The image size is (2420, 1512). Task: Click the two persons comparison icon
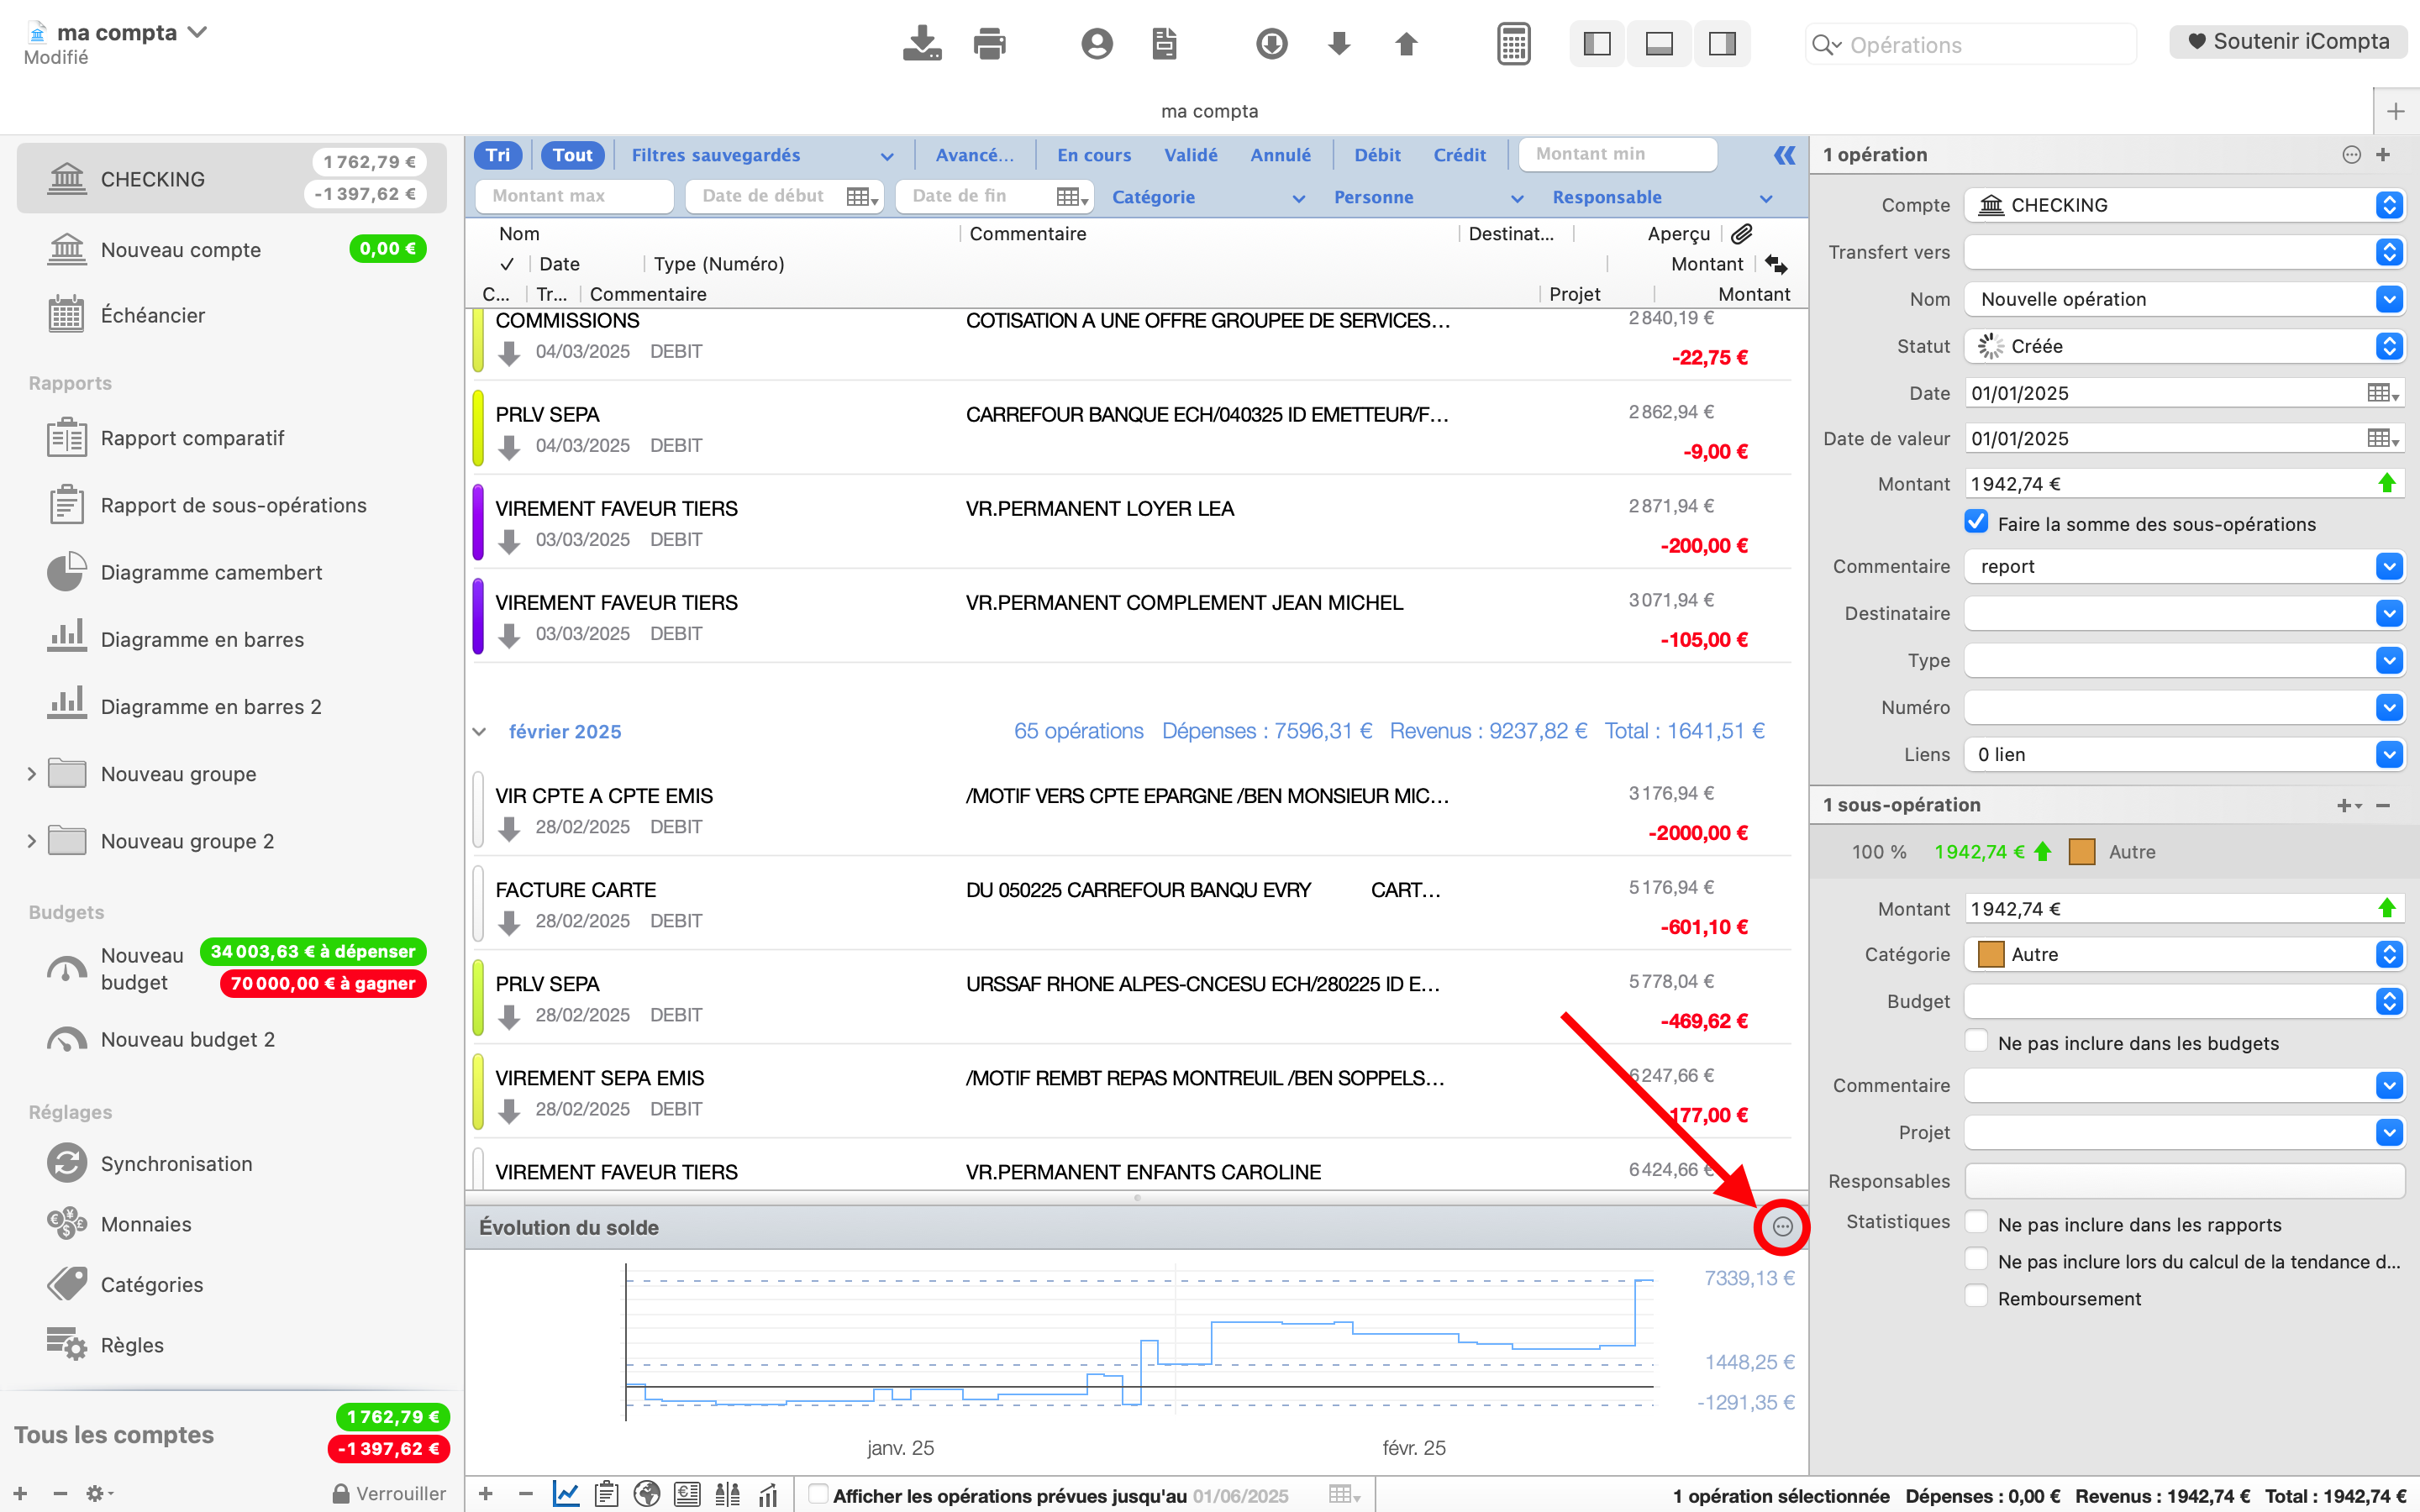[728, 1494]
